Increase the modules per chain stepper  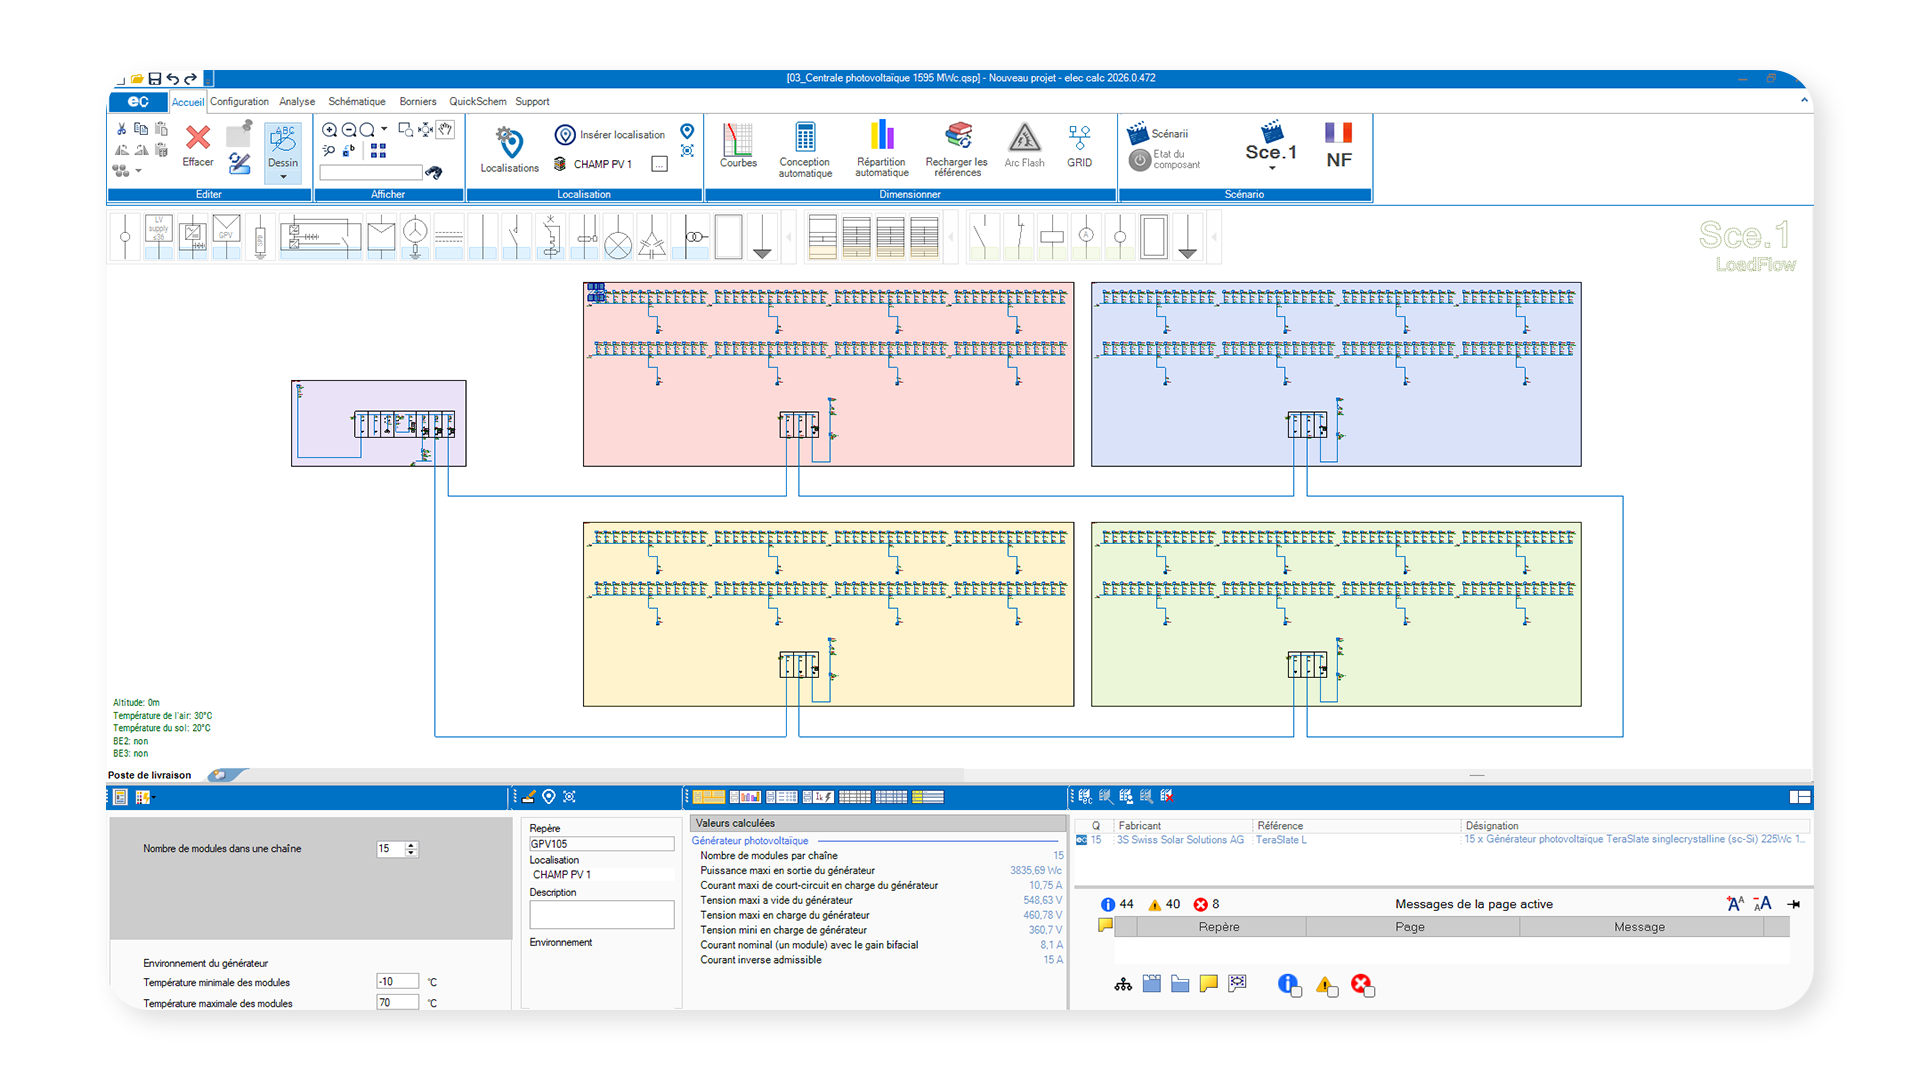click(411, 845)
